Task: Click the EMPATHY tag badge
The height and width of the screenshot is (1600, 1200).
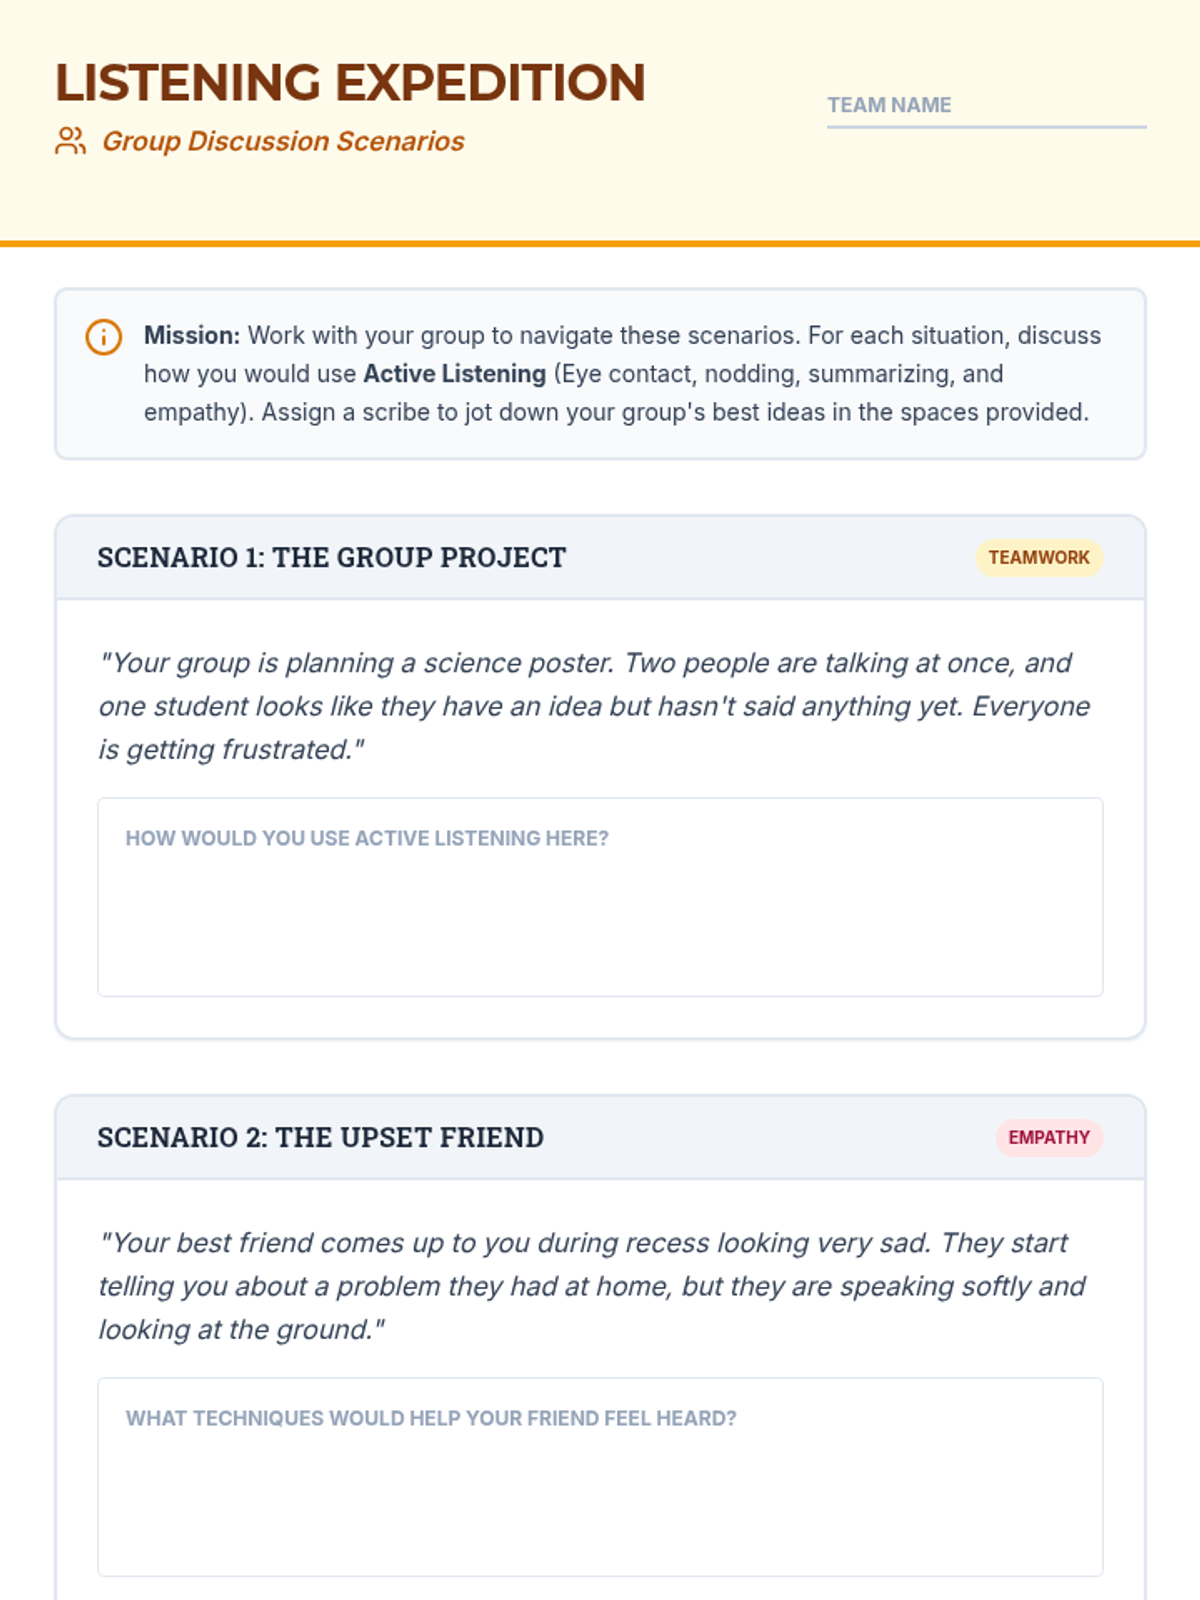Action: tap(1049, 1138)
